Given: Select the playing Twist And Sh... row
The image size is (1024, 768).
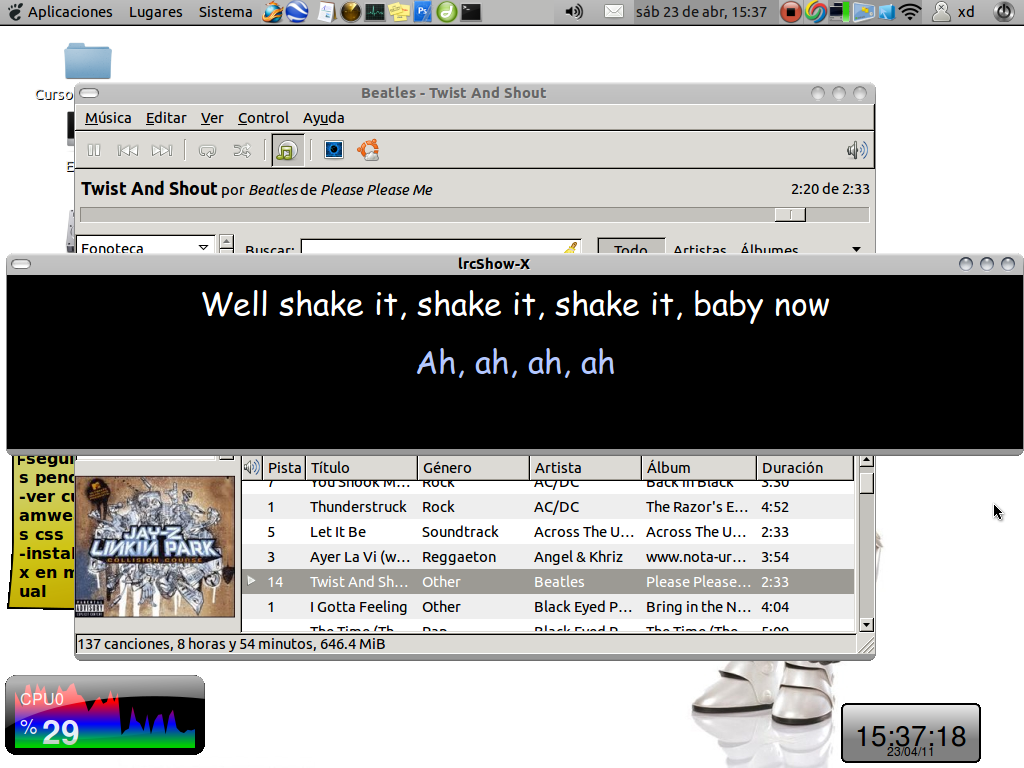Looking at the screenshot, I should tap(548, 582).
